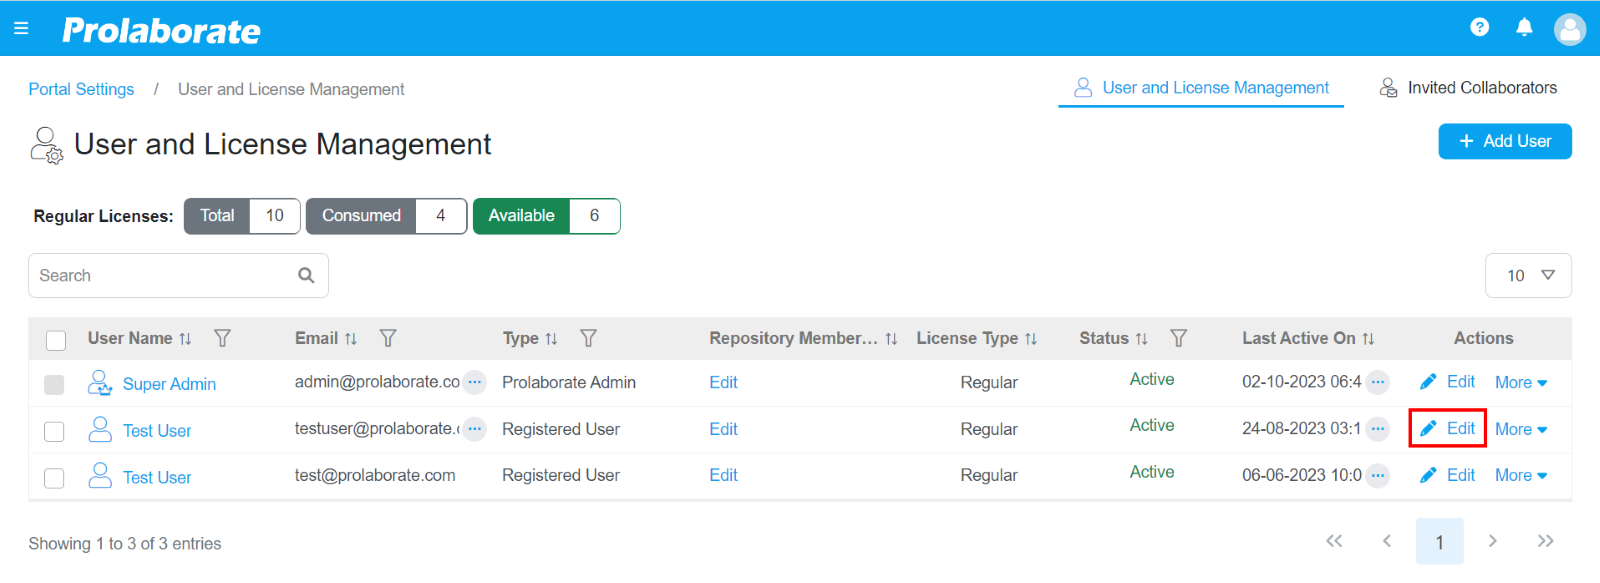Select checkbox for testuser@prolaborate row
Viewport: 1600px width, 583px height.
[54, 431]
